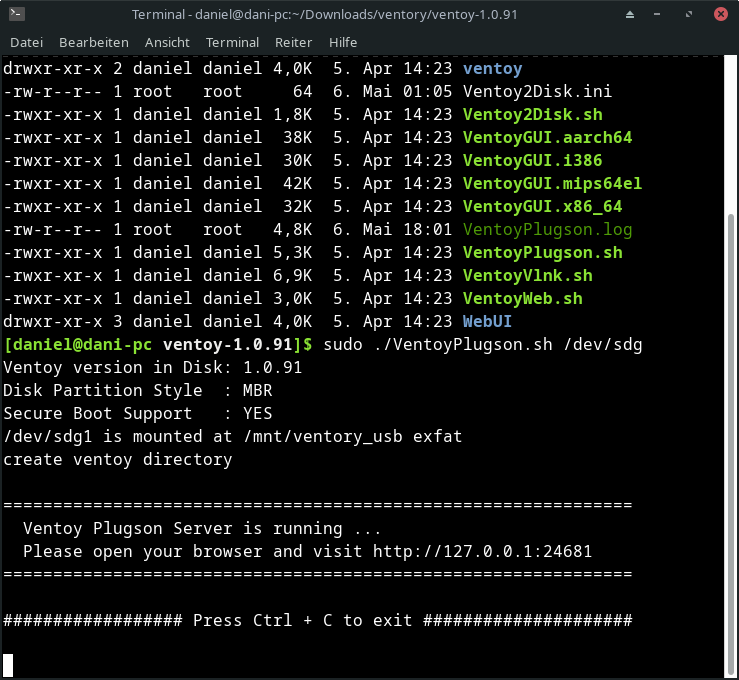Click the 64 size of Ventoy2Disk.ini
739x680 pixels.
pos(302,91)
